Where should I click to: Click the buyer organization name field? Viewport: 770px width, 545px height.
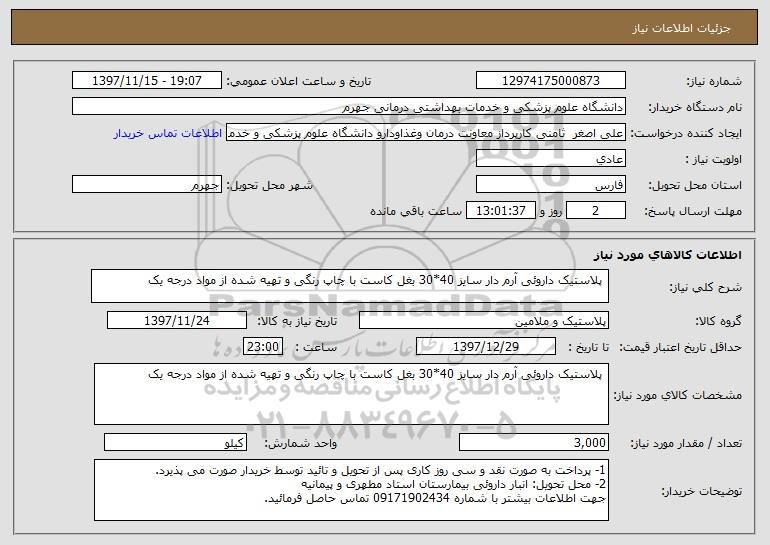coord(349,107)
